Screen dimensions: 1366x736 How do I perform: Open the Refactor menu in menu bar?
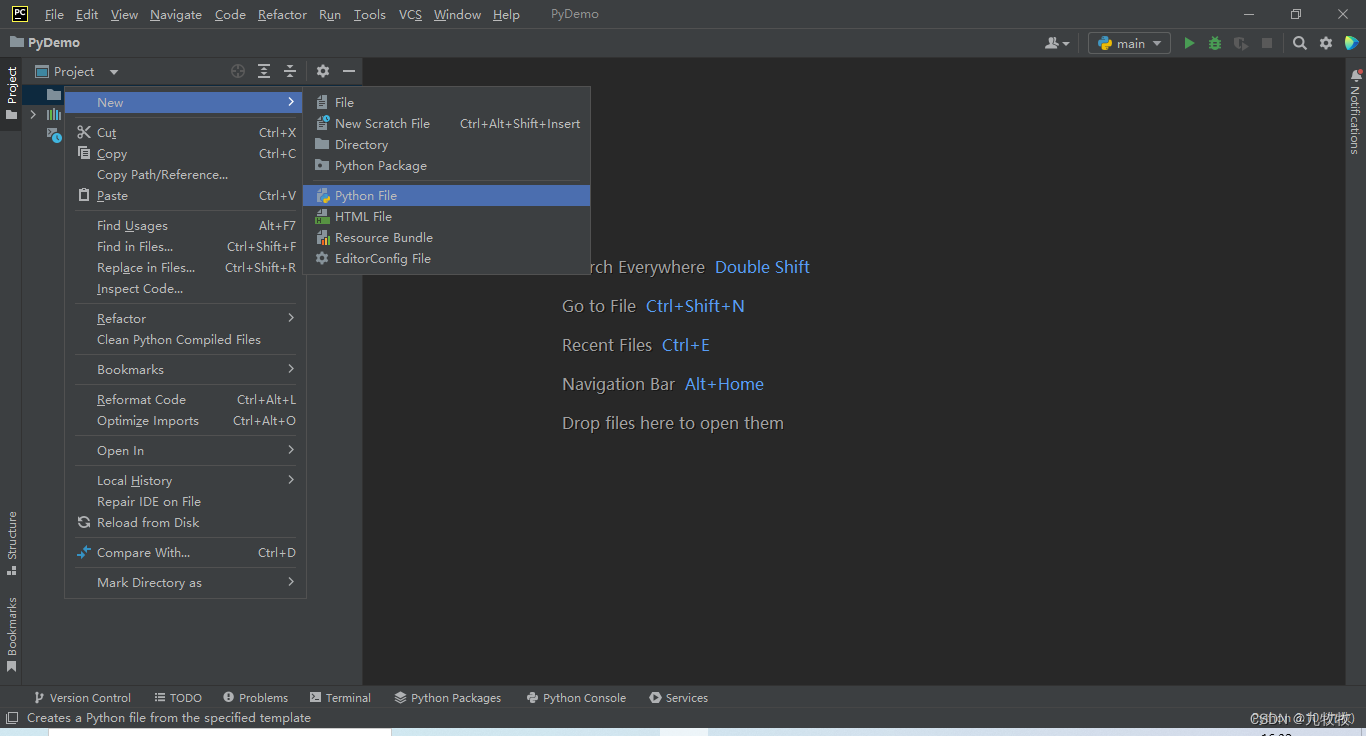(282, 14)
